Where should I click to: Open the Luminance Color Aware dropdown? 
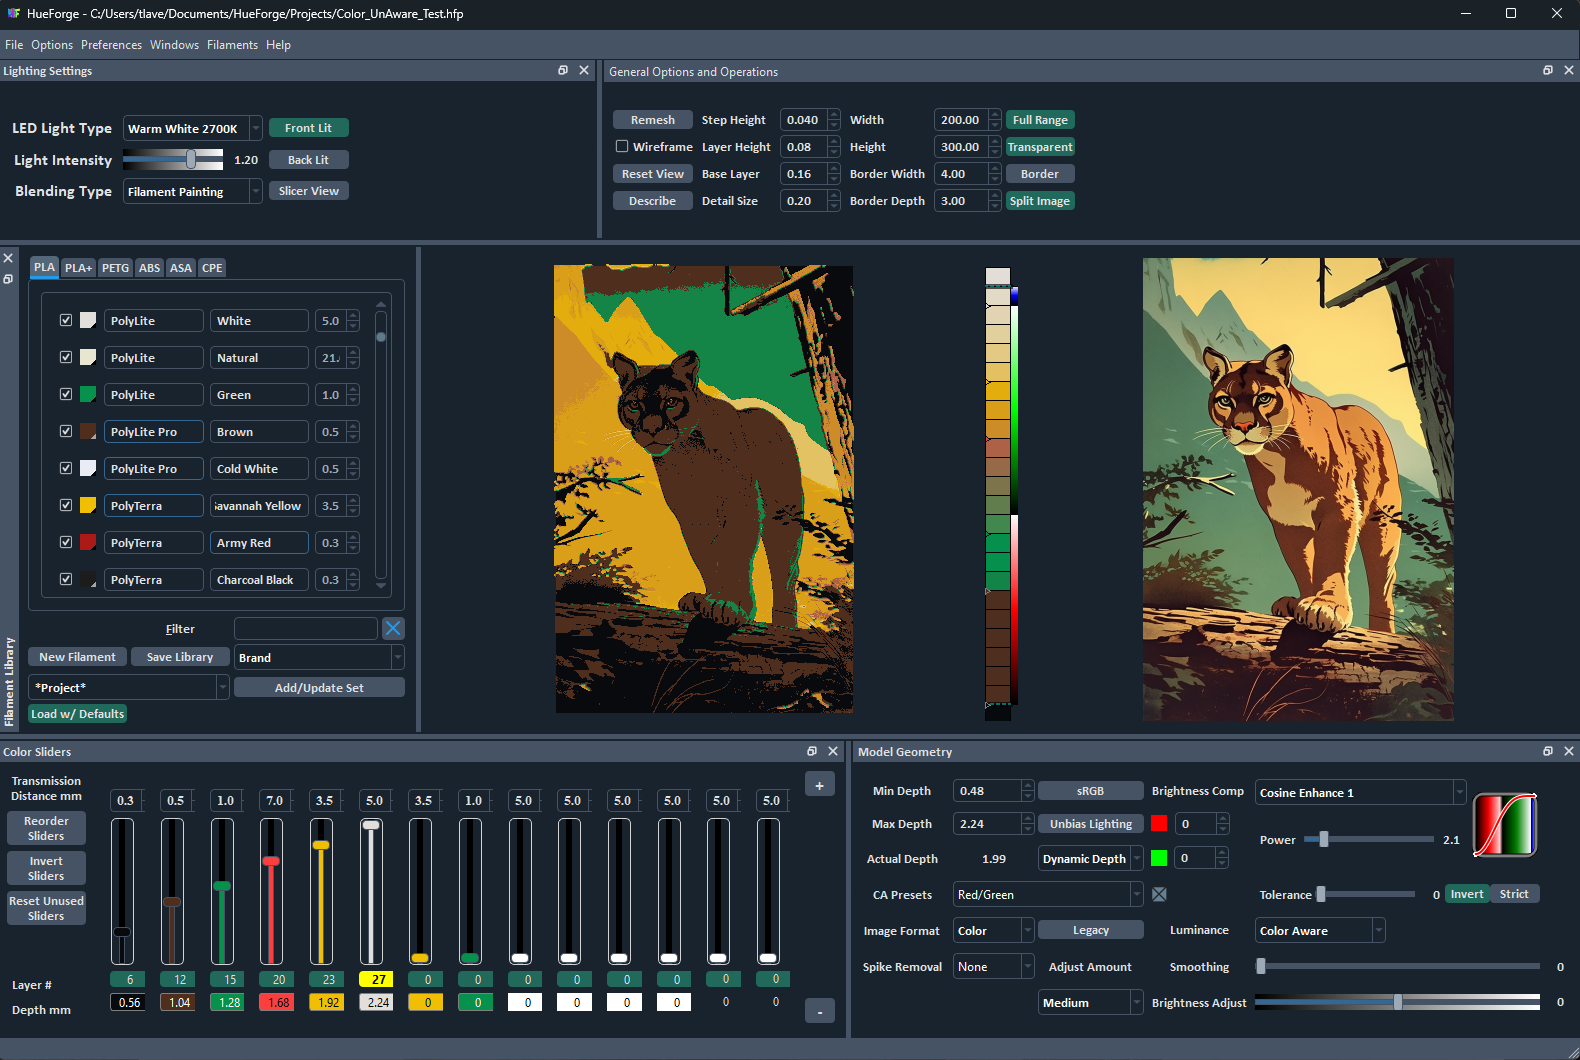(x=1320, y=930)
